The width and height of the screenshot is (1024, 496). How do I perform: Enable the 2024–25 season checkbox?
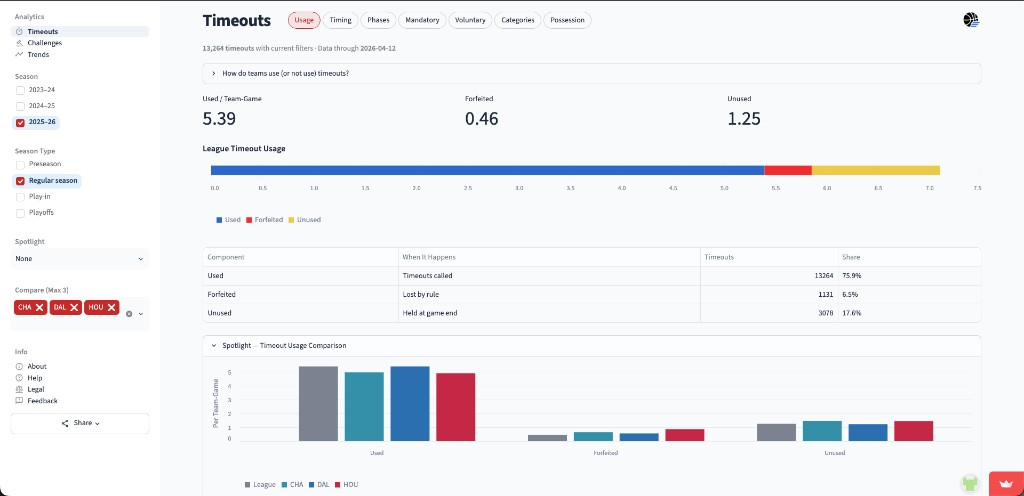[x=20, y=106]
